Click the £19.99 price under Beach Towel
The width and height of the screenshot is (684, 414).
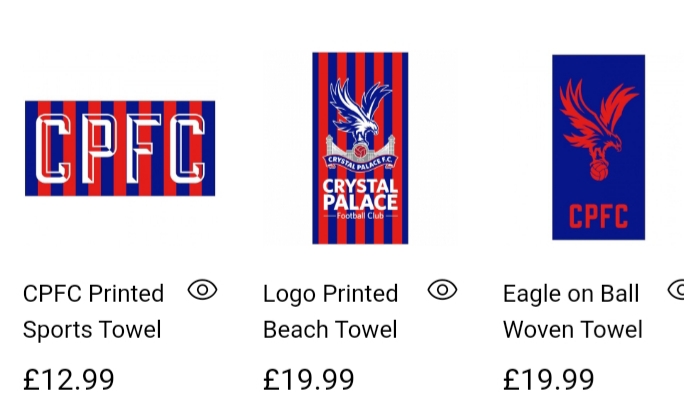(x=308, y=380)
